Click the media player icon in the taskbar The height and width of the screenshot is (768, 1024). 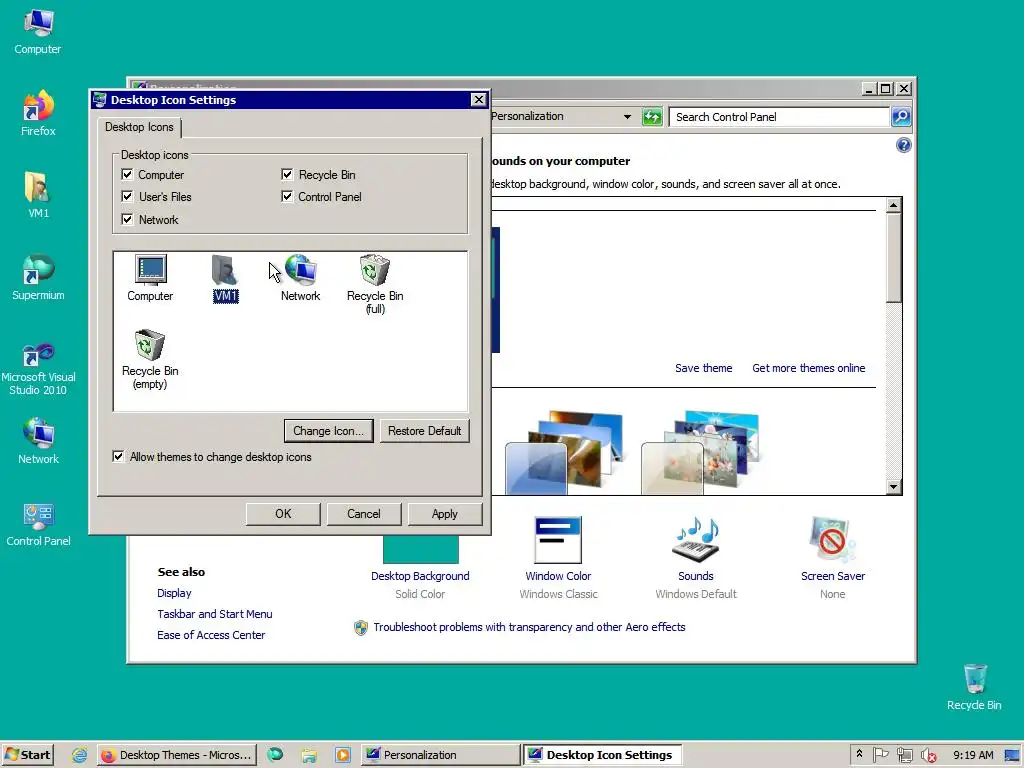tap(343, 755)
